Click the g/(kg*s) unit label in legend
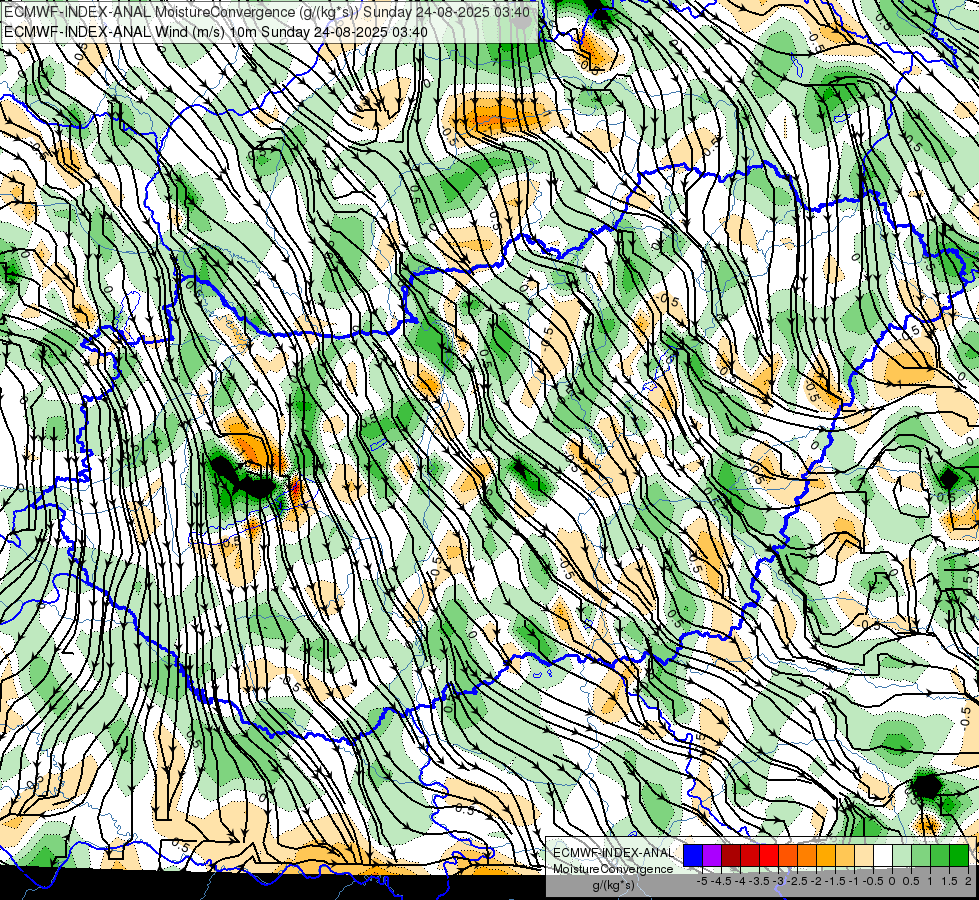Viewport: 979px width, 900px height. click(x=613, y=885)
